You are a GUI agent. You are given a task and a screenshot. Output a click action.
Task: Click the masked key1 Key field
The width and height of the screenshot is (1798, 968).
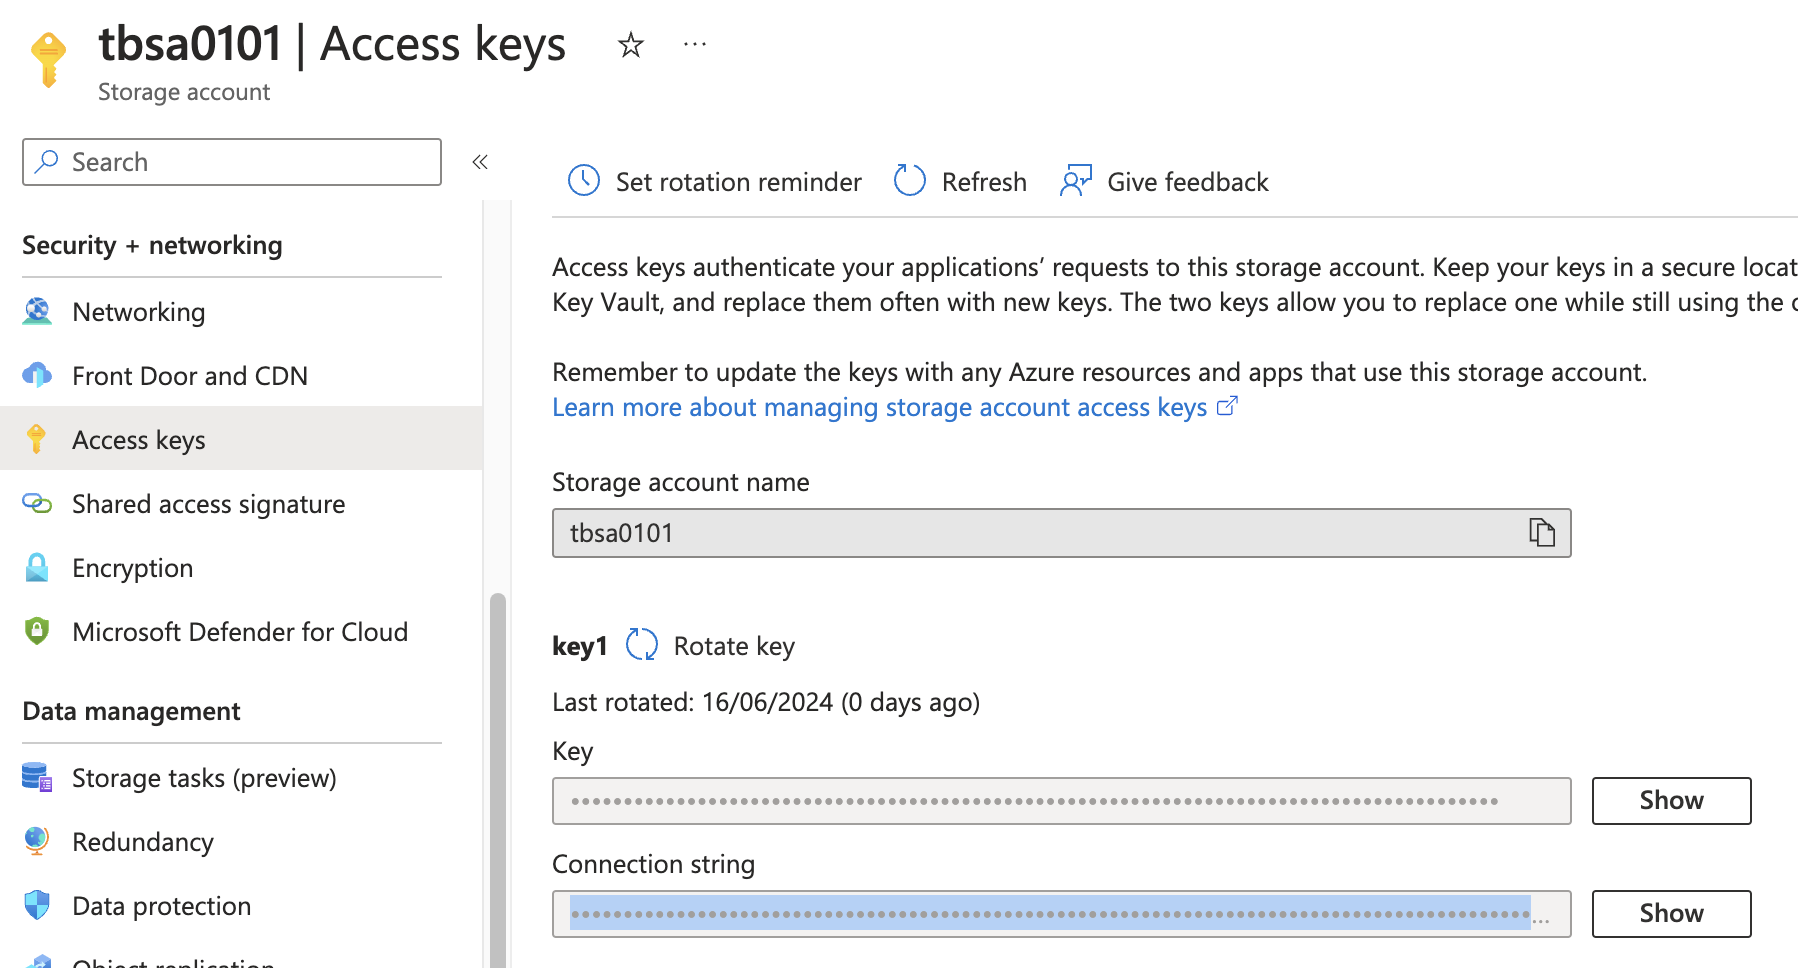pyautogui.click(x=1062, y=801)
